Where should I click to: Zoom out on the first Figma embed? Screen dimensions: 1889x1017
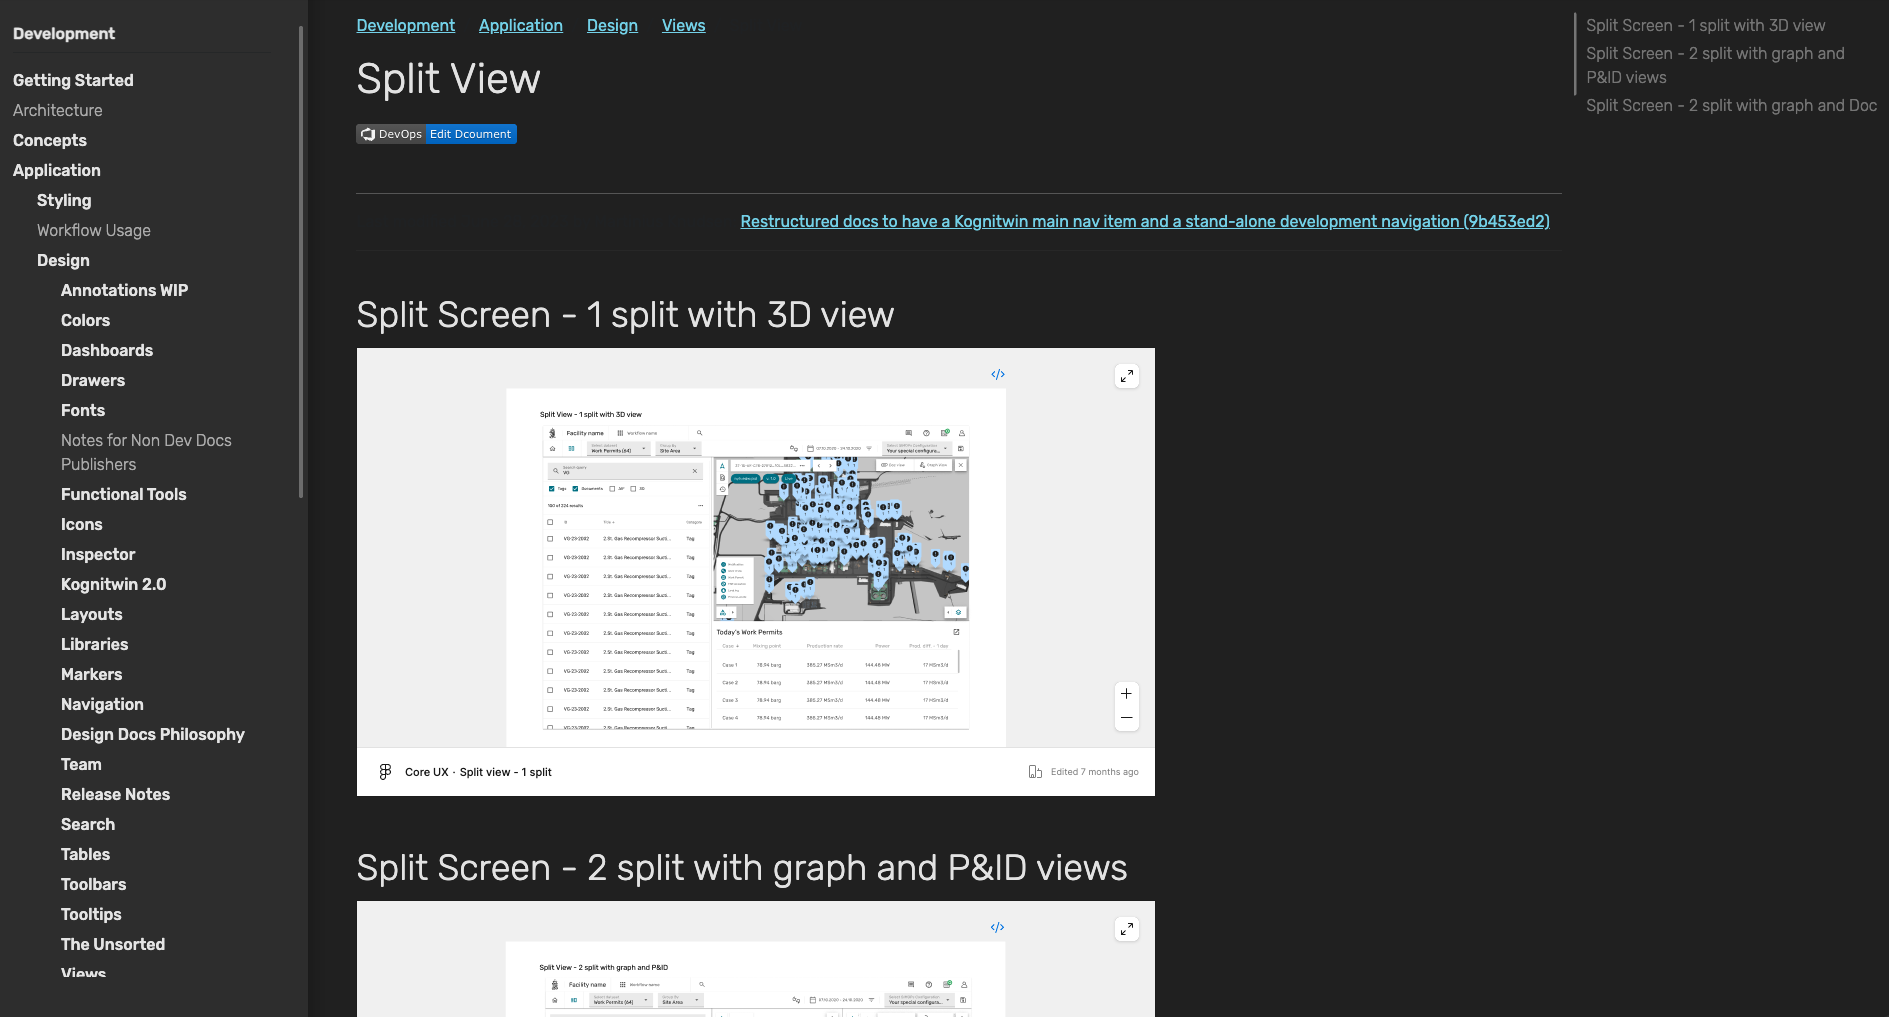[x=1126, y=718]
